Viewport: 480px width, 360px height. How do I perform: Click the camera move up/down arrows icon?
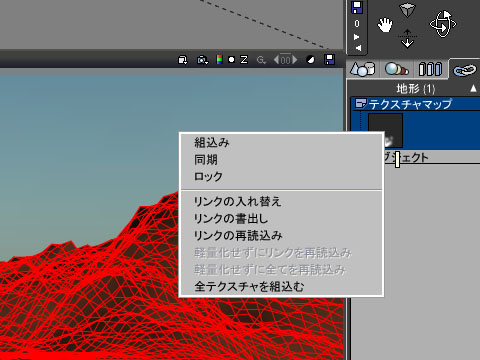pos(407,38)
